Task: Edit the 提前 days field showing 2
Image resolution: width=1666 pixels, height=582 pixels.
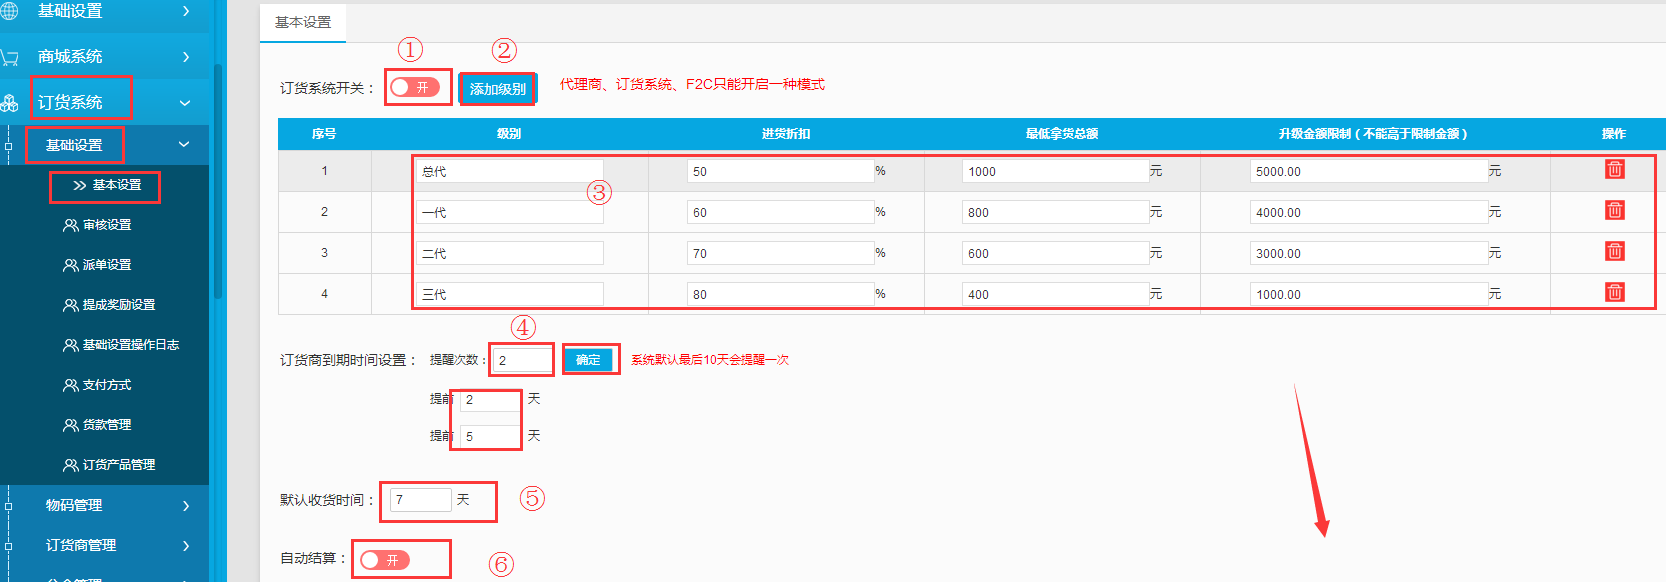Action: point(490,399)
